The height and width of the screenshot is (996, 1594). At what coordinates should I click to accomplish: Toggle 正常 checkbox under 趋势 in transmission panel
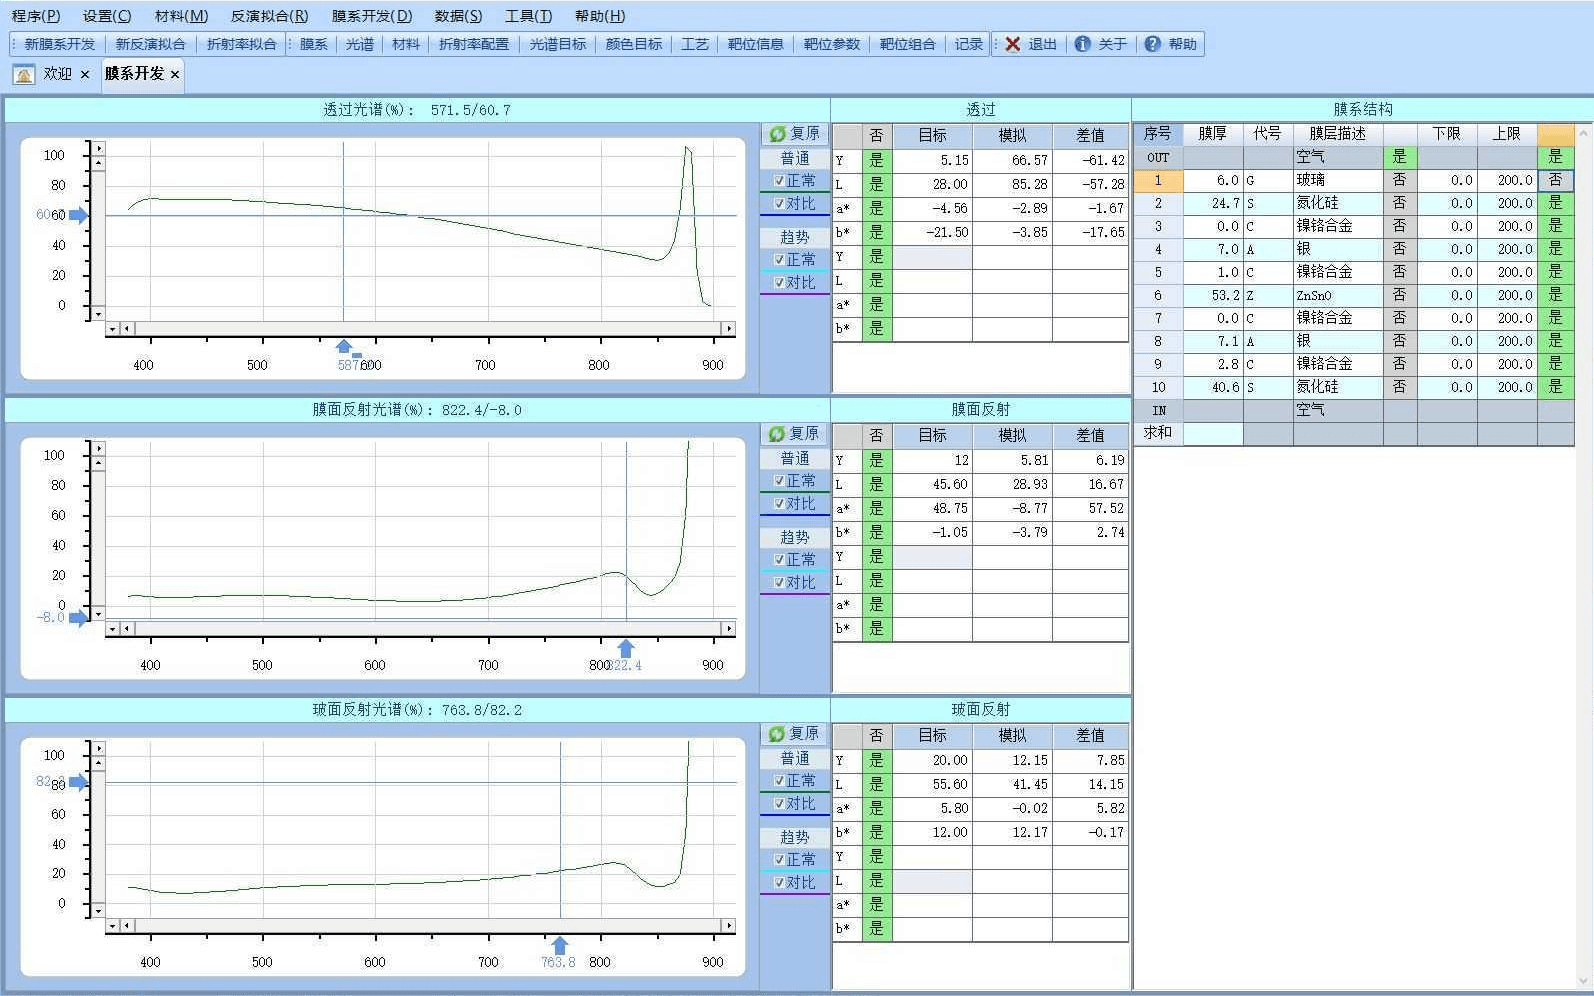tap(780, 259)
